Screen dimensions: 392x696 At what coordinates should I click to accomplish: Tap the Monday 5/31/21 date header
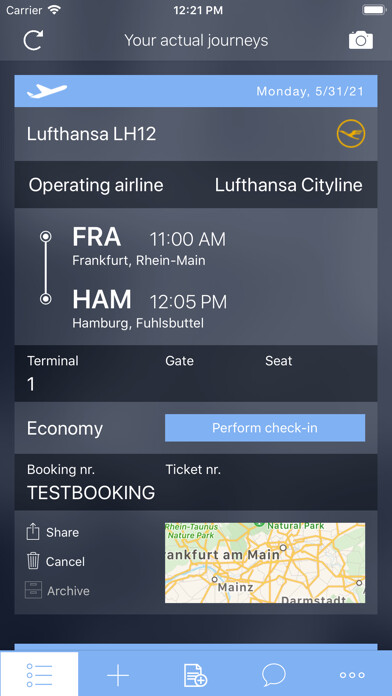point(310,91)
